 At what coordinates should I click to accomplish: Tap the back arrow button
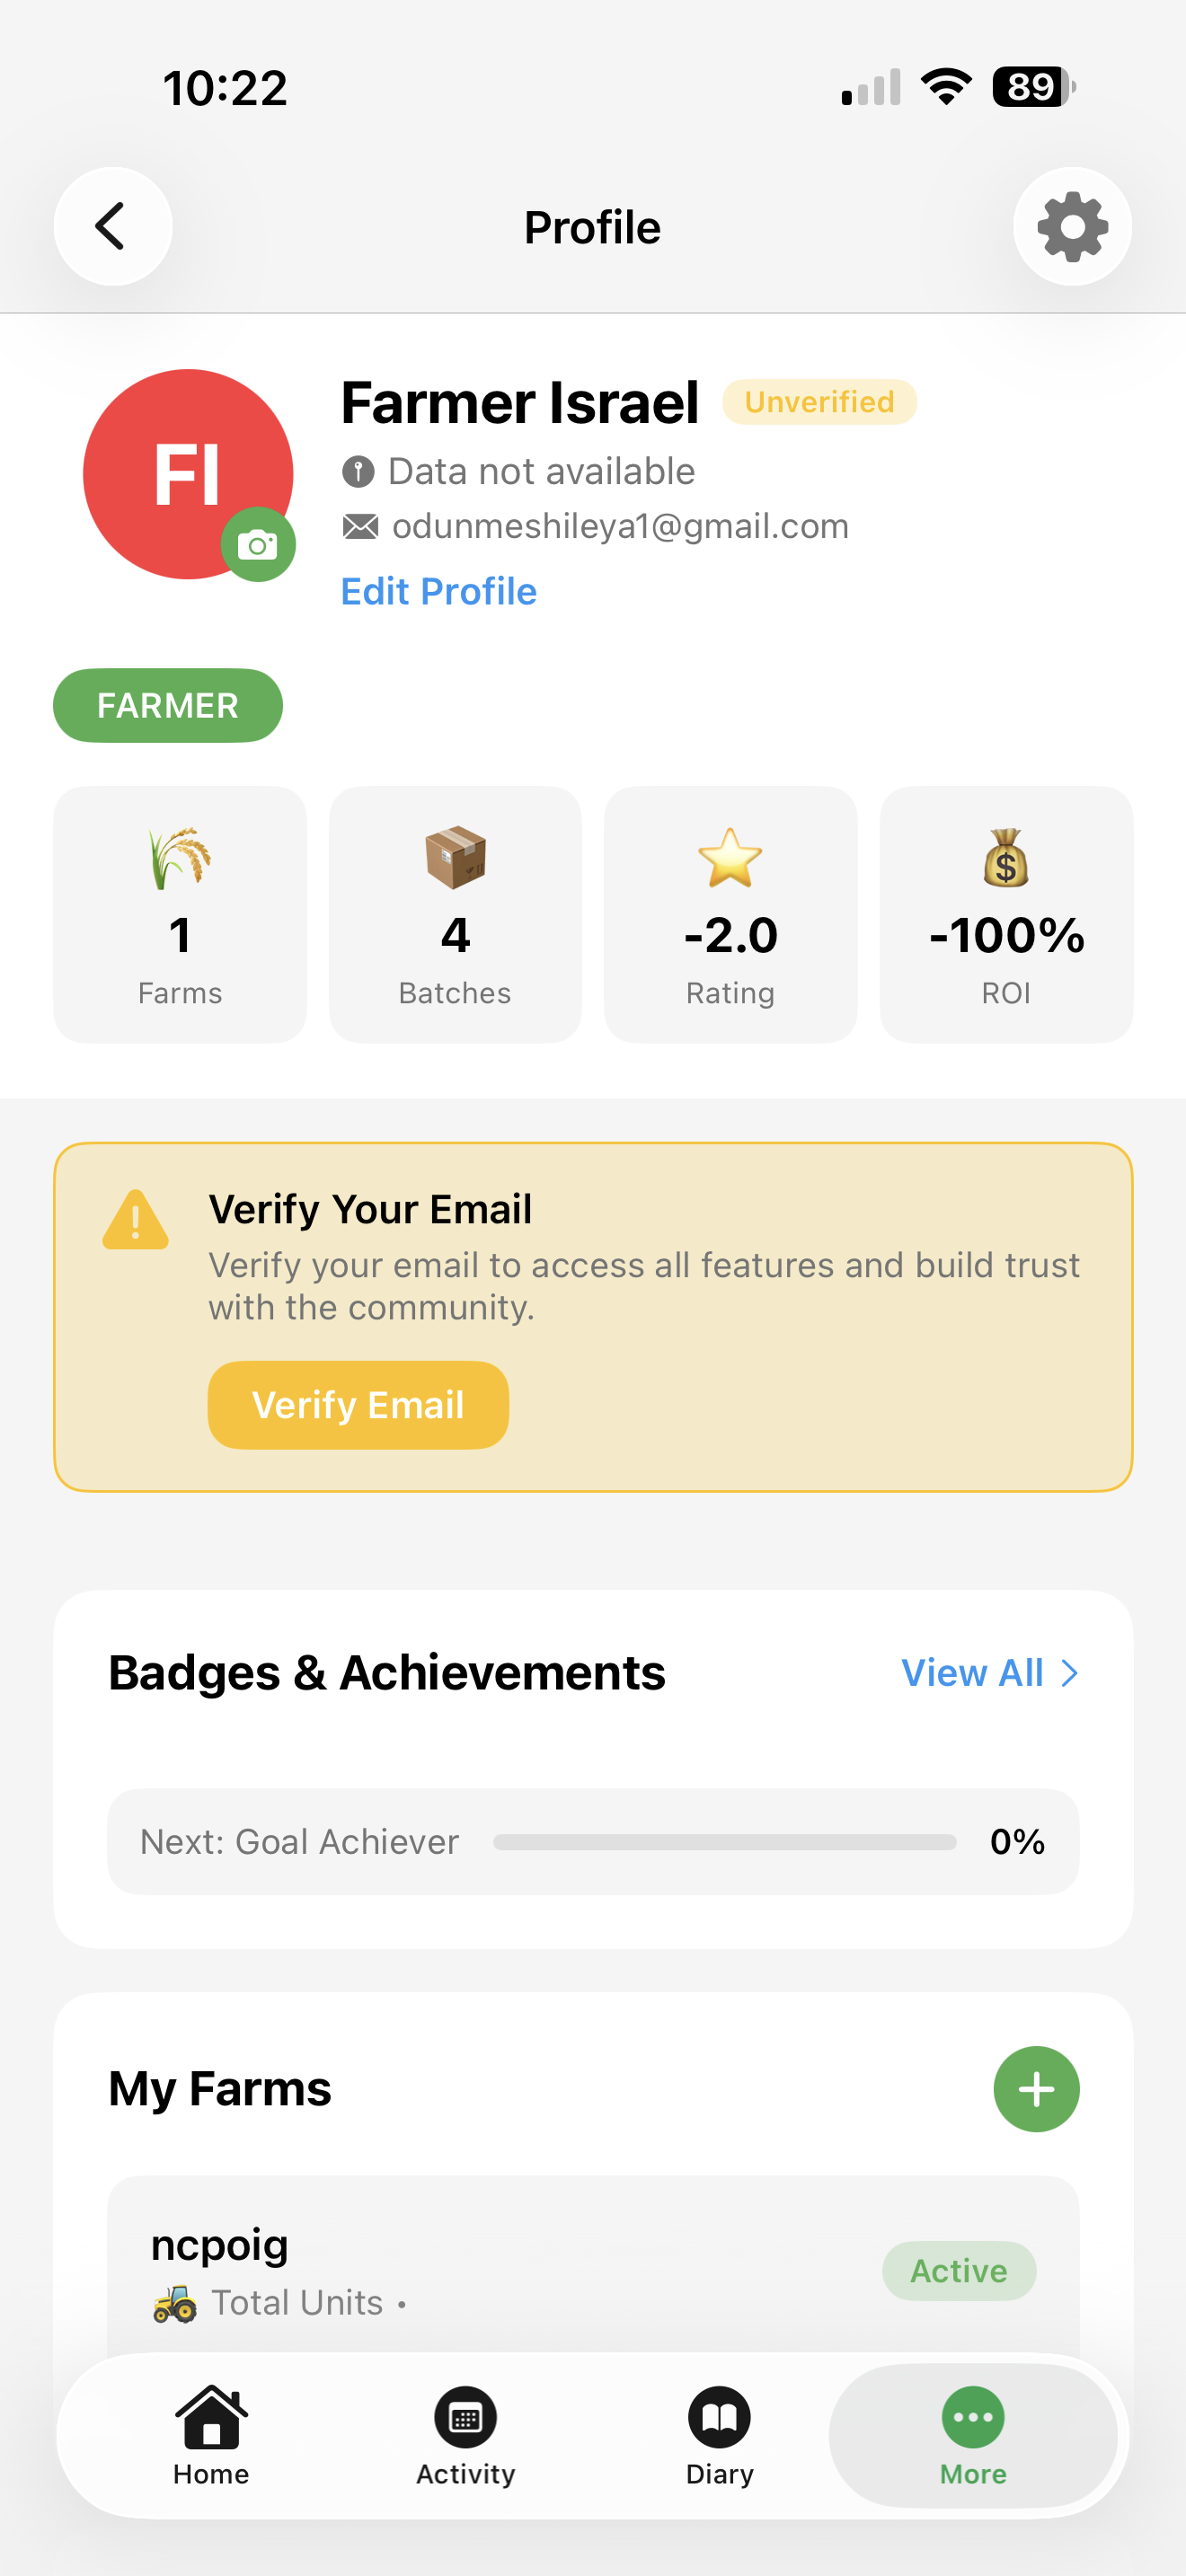click(113, 227)
